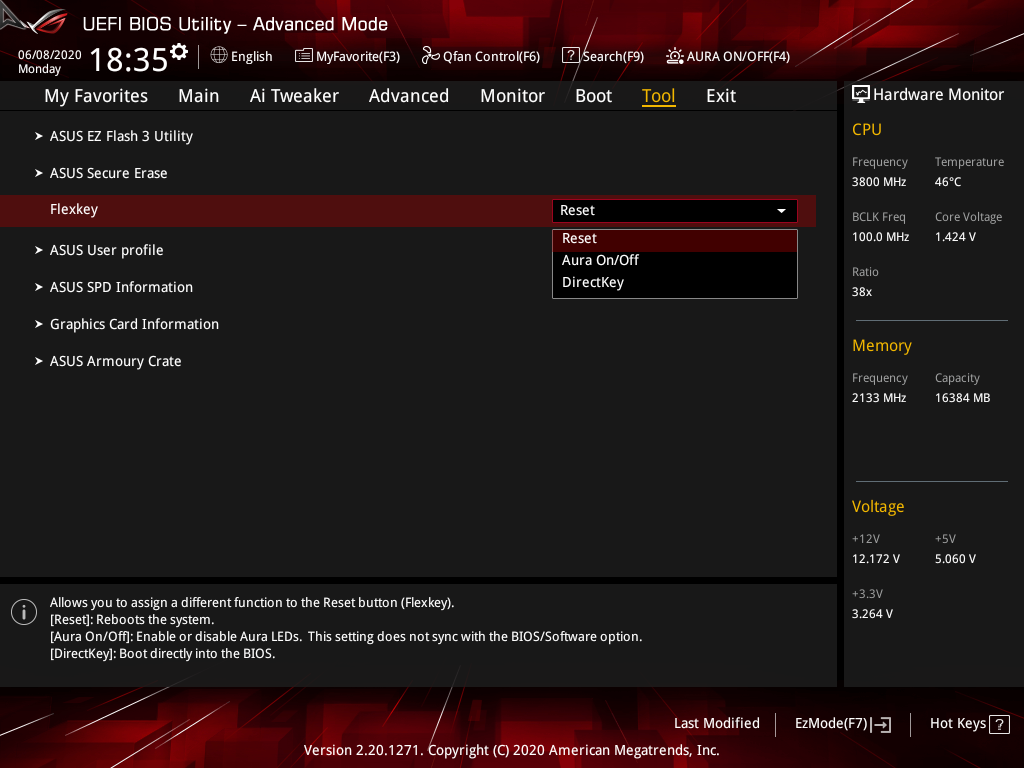Open the My Favorites tab
The width and height of the screenshot is (1024, 768).
point(96,96)
